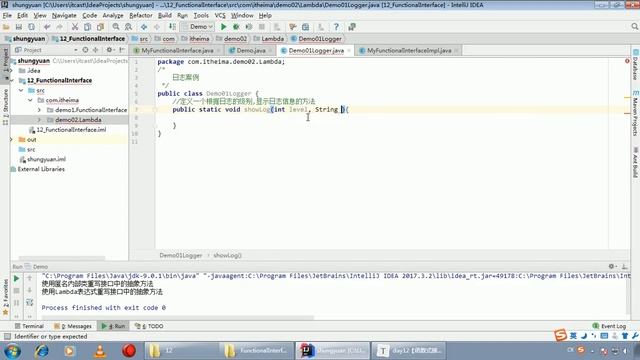Expand demo1.FunctionalInterface package

click(x=39, y=110)
